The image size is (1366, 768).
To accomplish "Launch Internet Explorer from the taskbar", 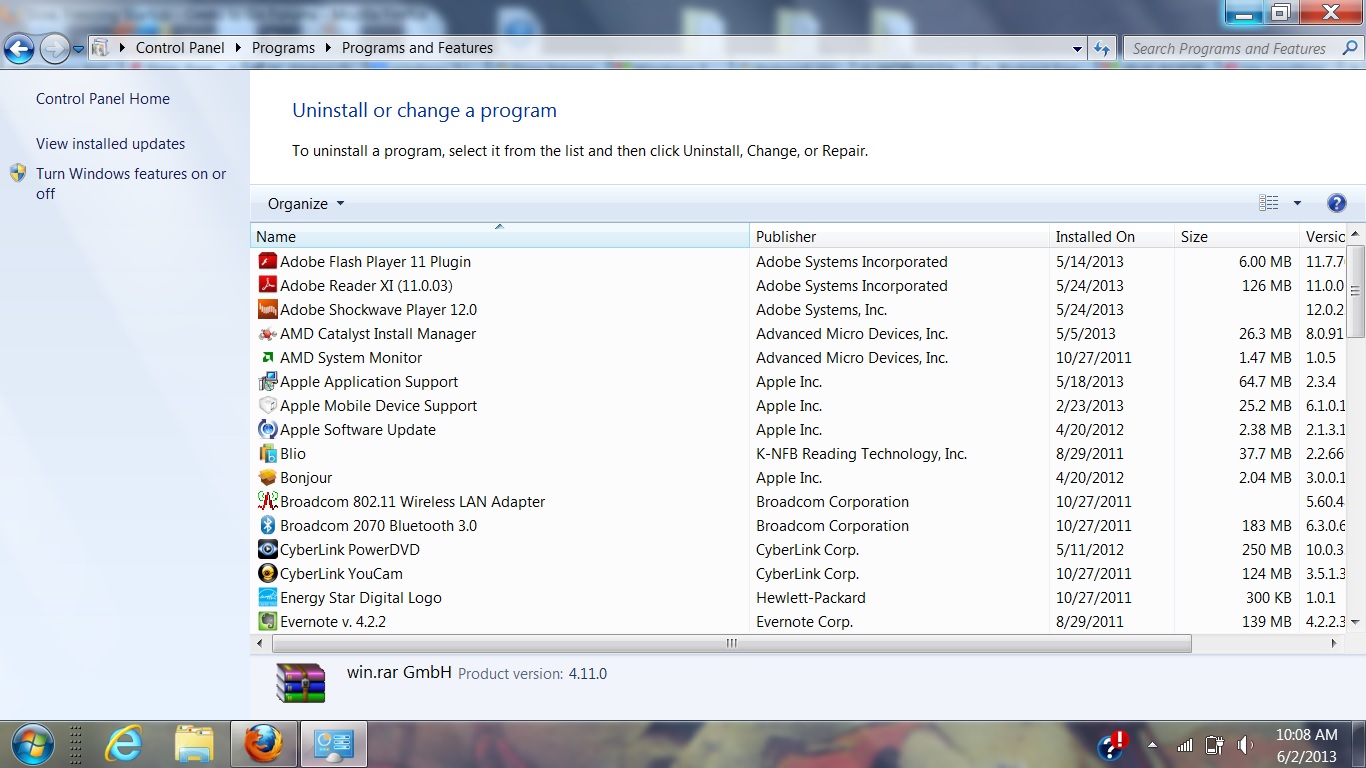I will pyautogui.click(x=123, y=745).
